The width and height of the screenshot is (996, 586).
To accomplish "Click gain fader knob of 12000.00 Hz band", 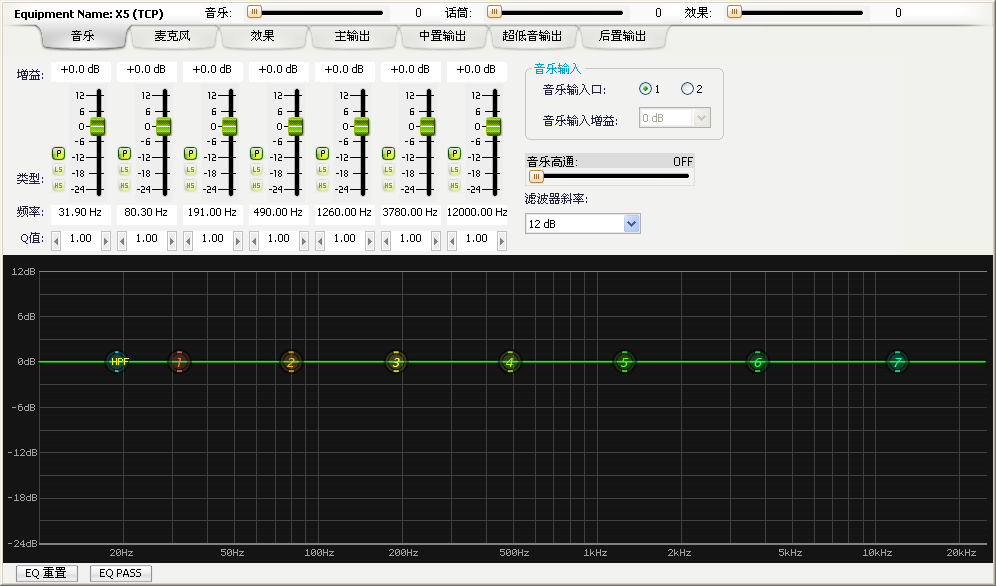I will tap(494, 126).
